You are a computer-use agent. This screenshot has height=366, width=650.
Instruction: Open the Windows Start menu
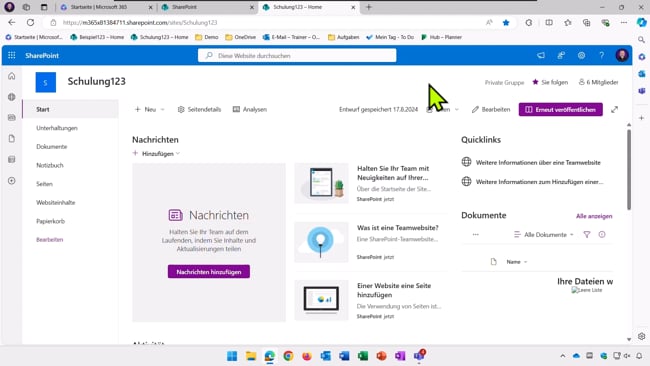[232, 356]
